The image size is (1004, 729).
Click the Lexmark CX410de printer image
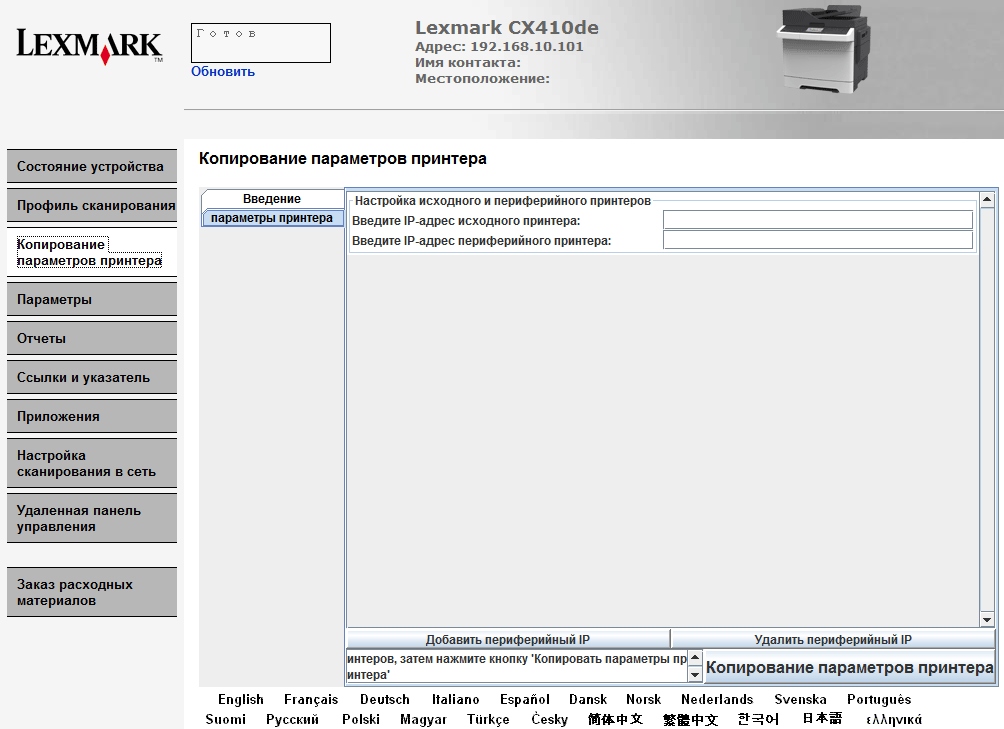coord(823,49)
